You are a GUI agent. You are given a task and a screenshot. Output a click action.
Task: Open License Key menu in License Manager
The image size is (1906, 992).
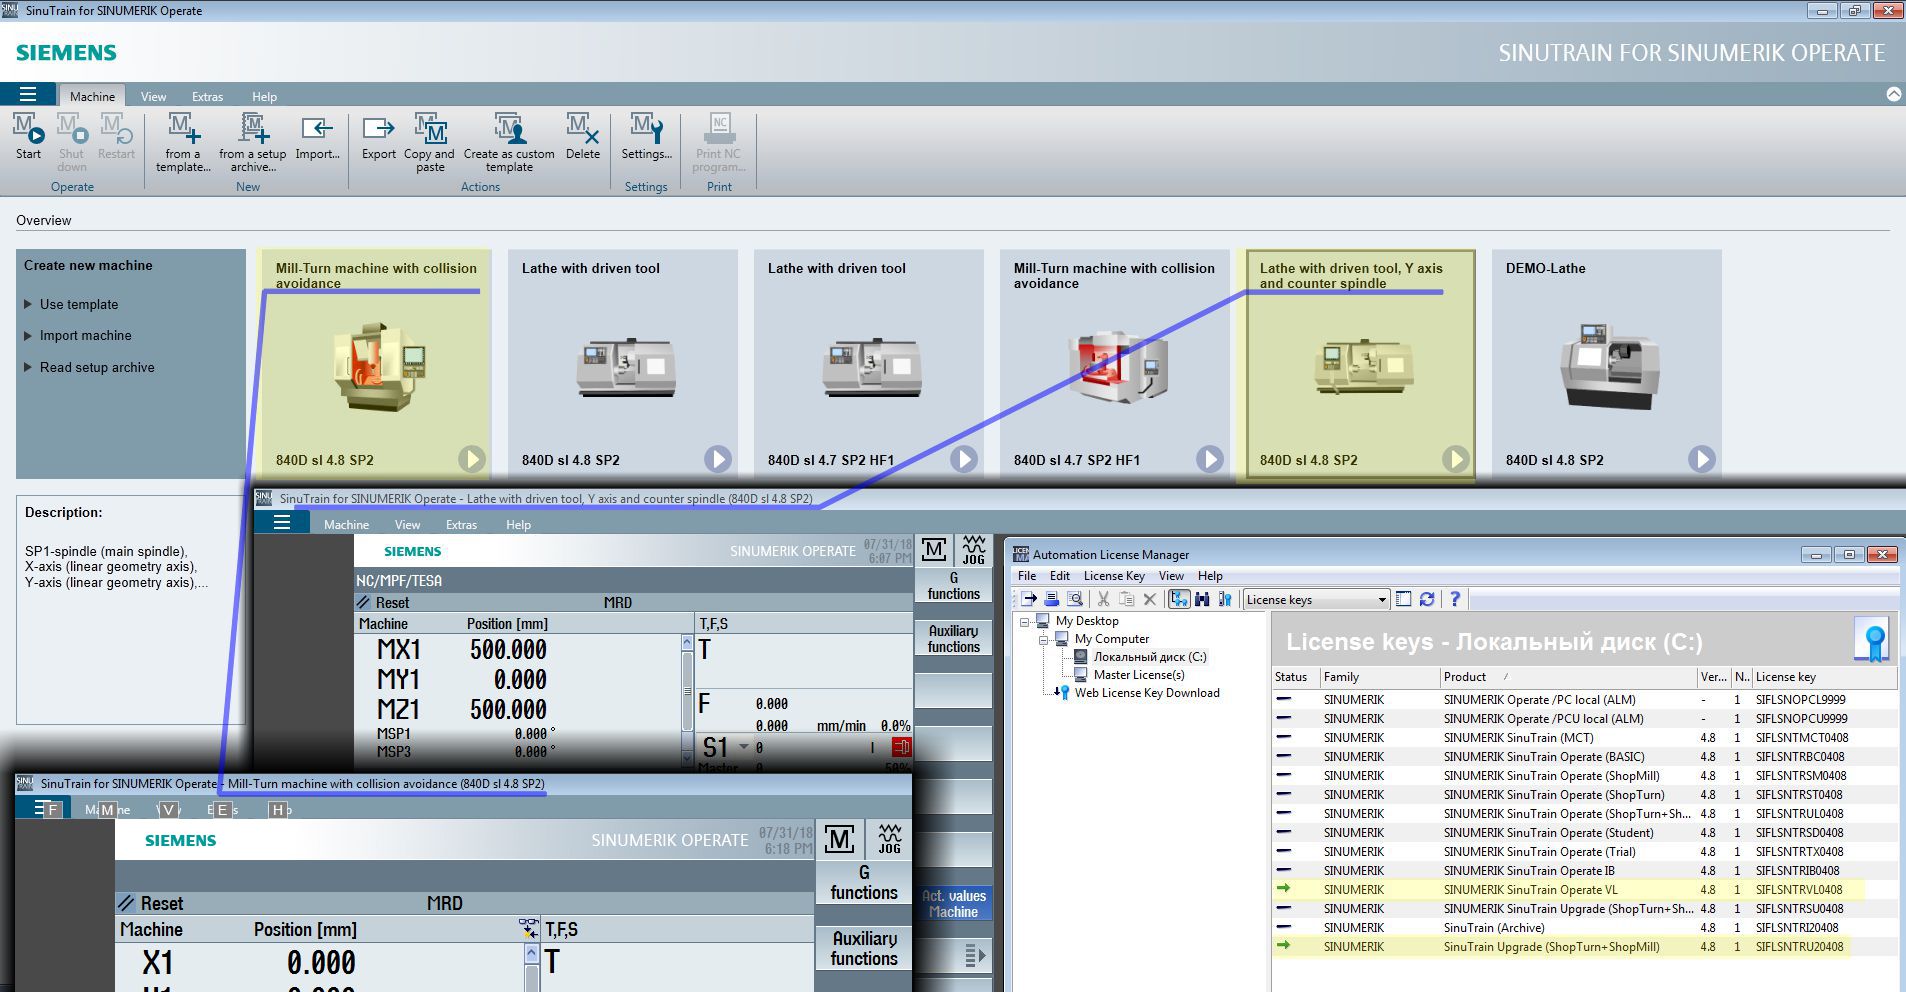pos(1114,576)
